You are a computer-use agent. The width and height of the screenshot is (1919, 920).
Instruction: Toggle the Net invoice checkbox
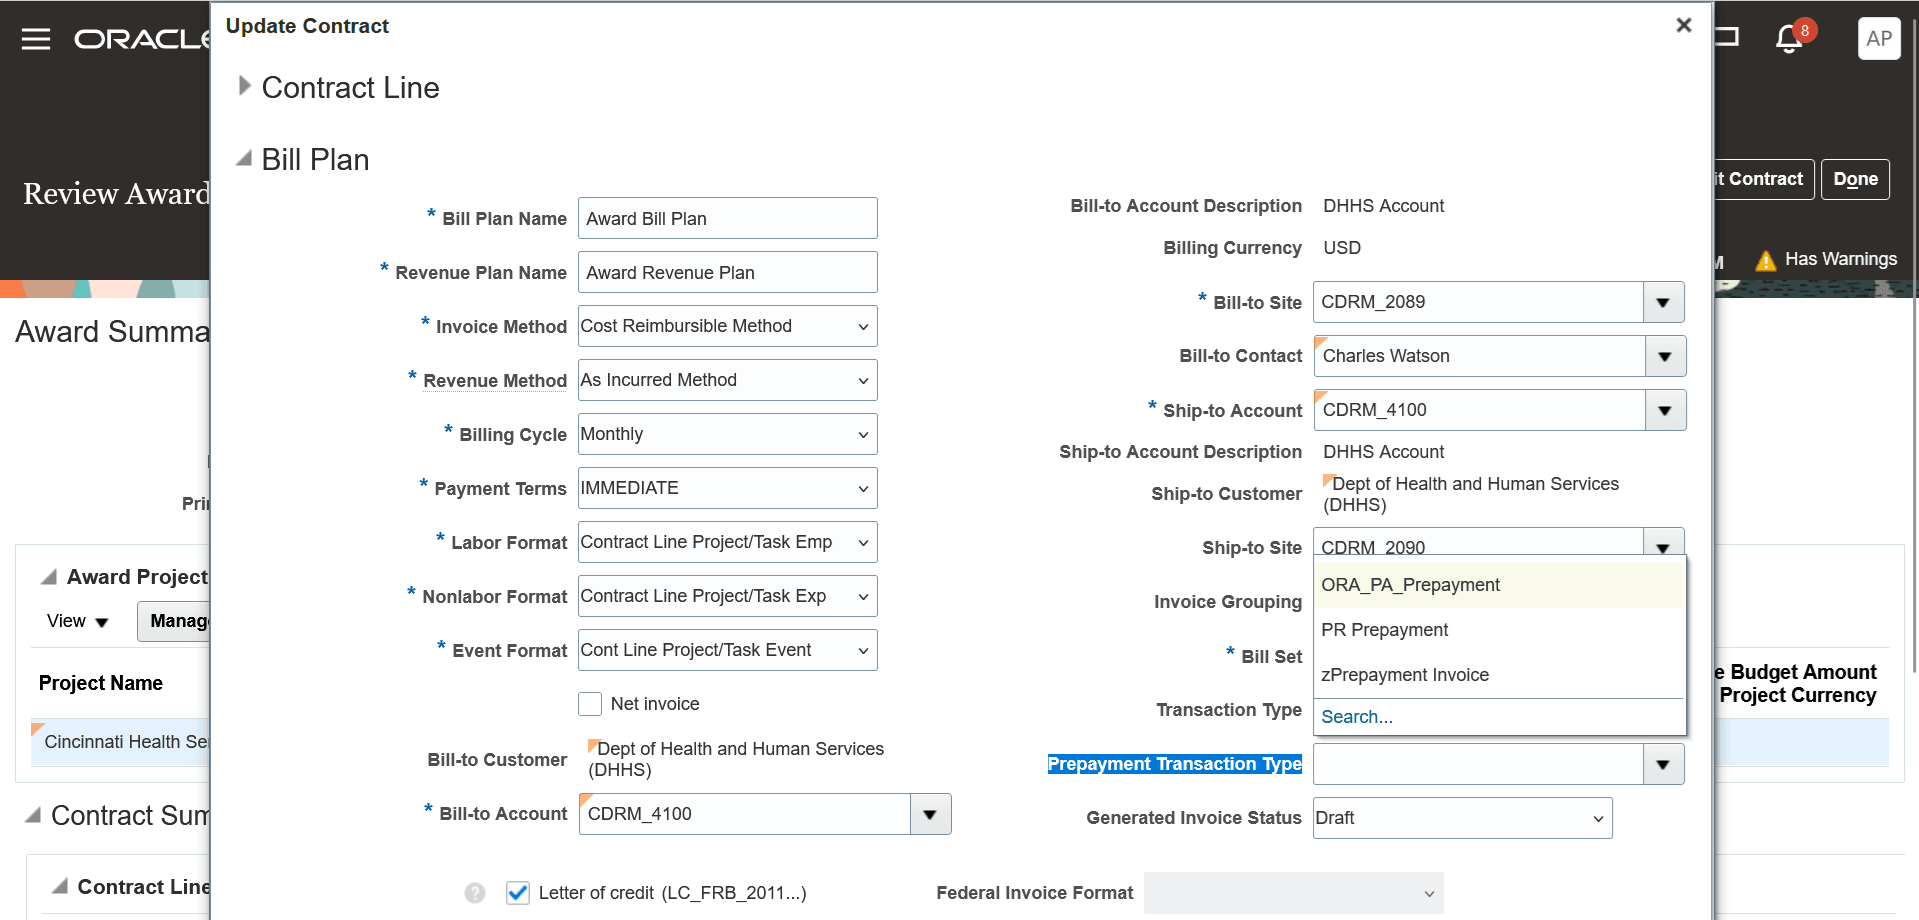(590, 704)
